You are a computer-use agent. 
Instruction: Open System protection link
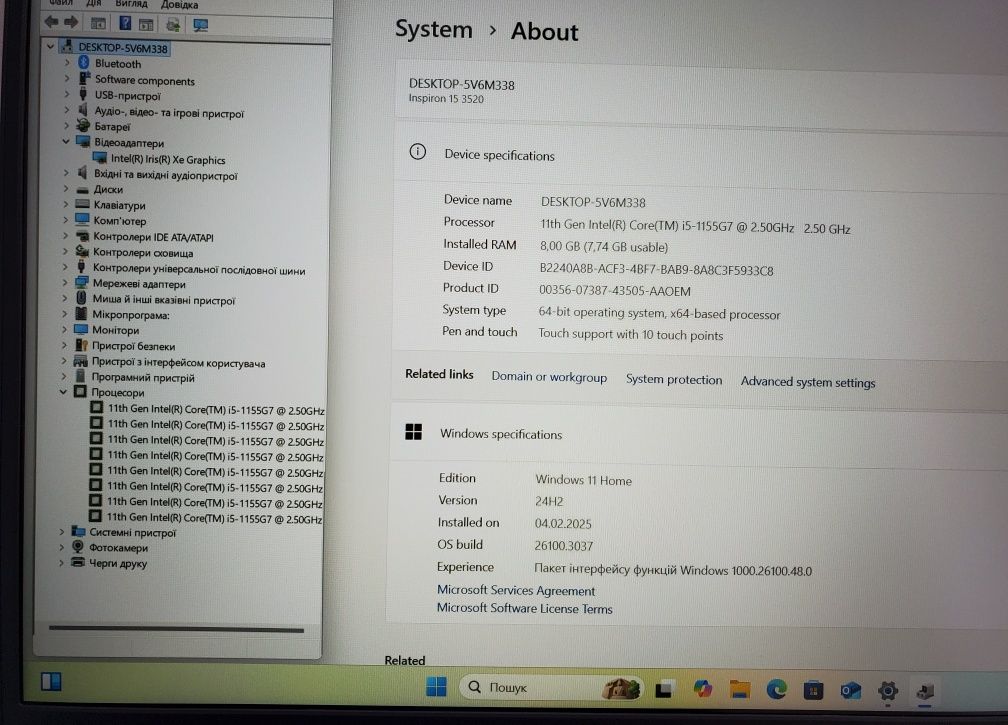[674, 379]
